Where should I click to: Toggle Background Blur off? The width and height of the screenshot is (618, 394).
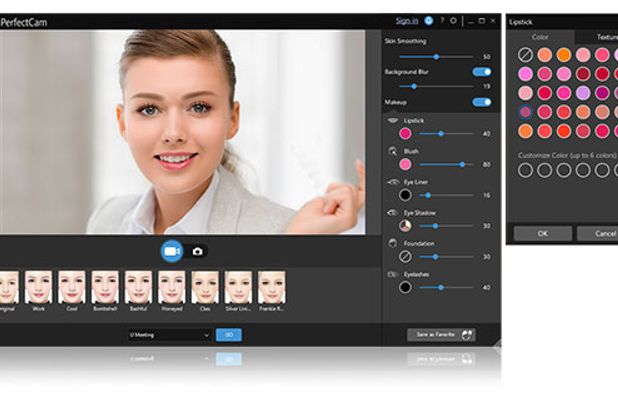pyautogui.click(x=482, y=72)
